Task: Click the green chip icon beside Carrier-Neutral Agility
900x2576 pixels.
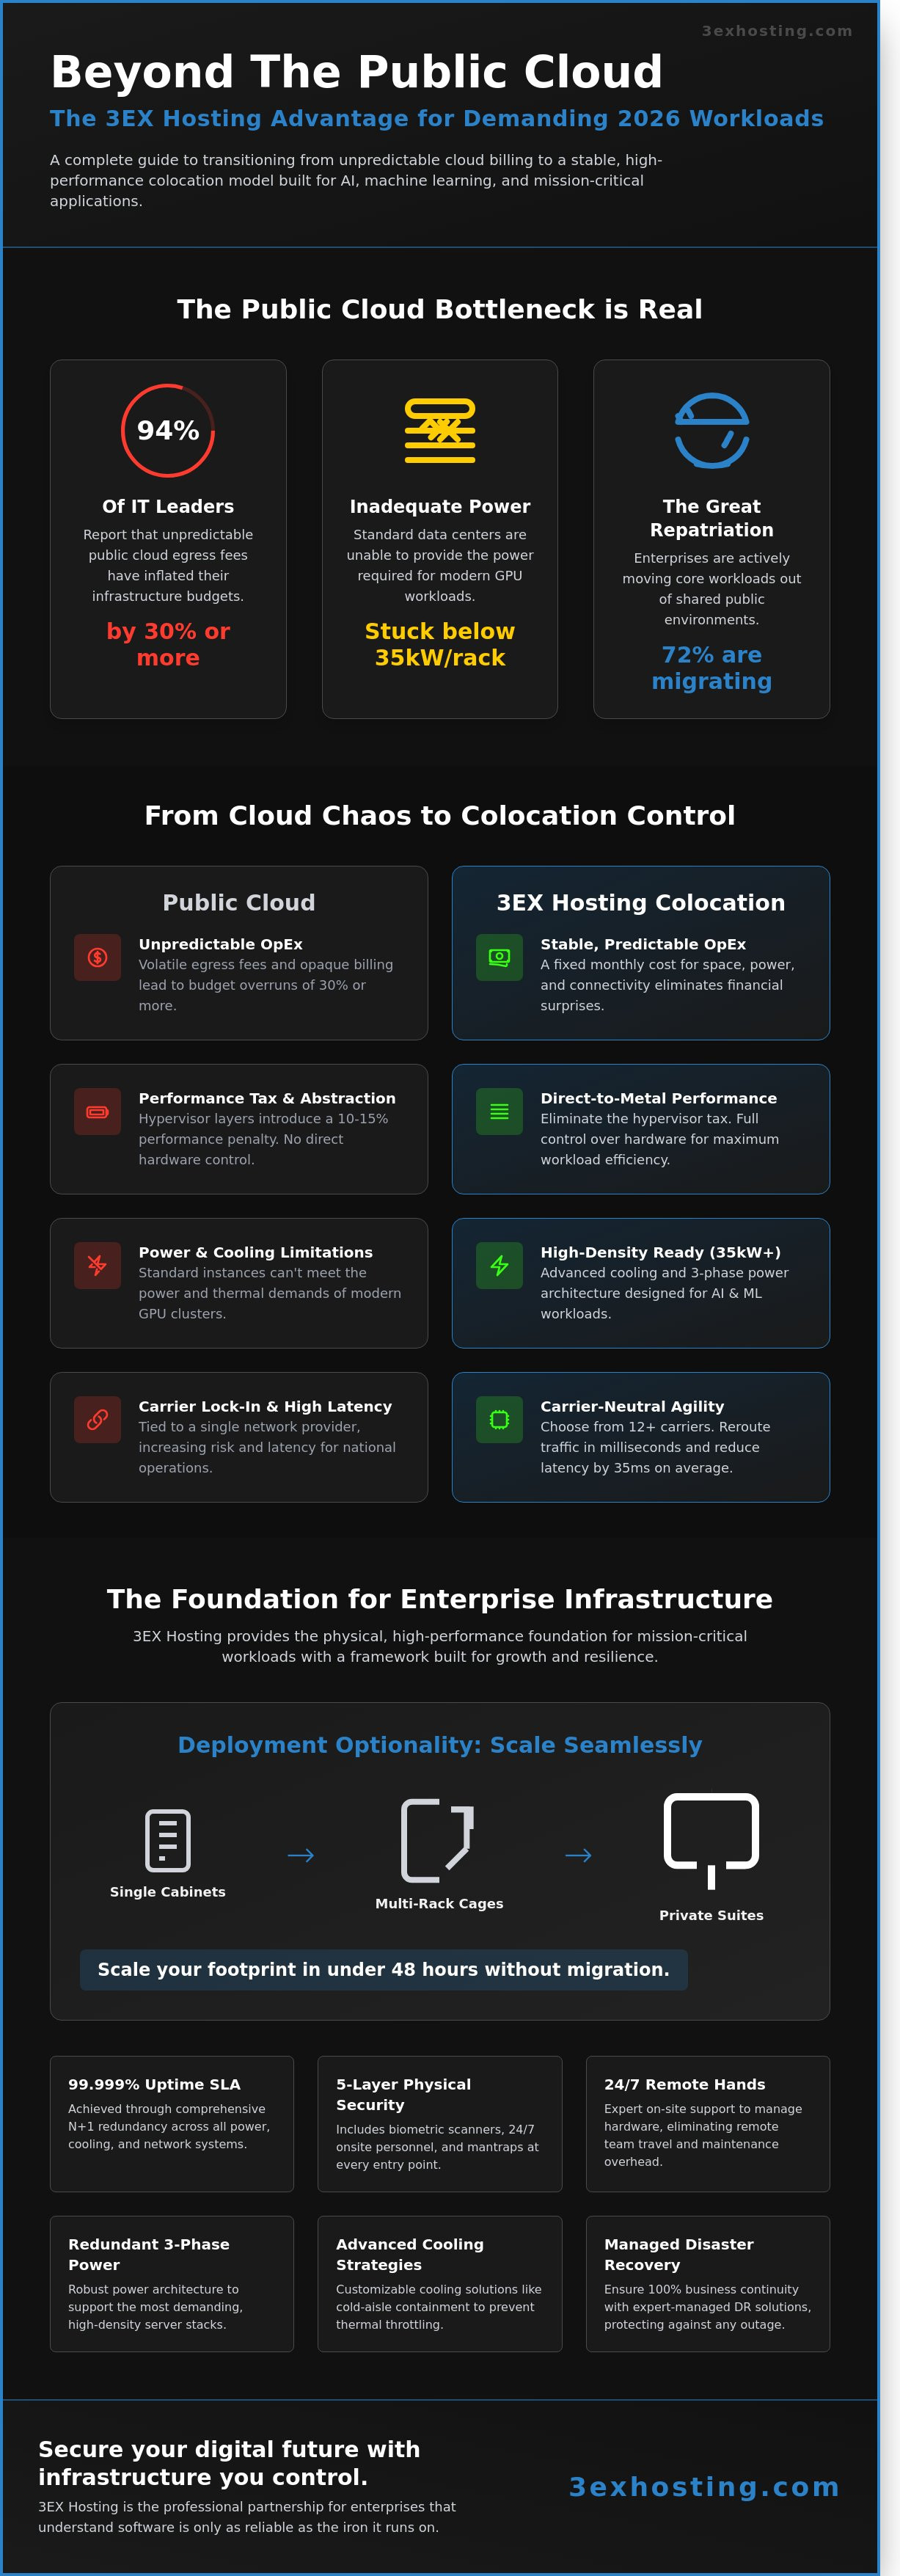Action: click(499, 1419)
